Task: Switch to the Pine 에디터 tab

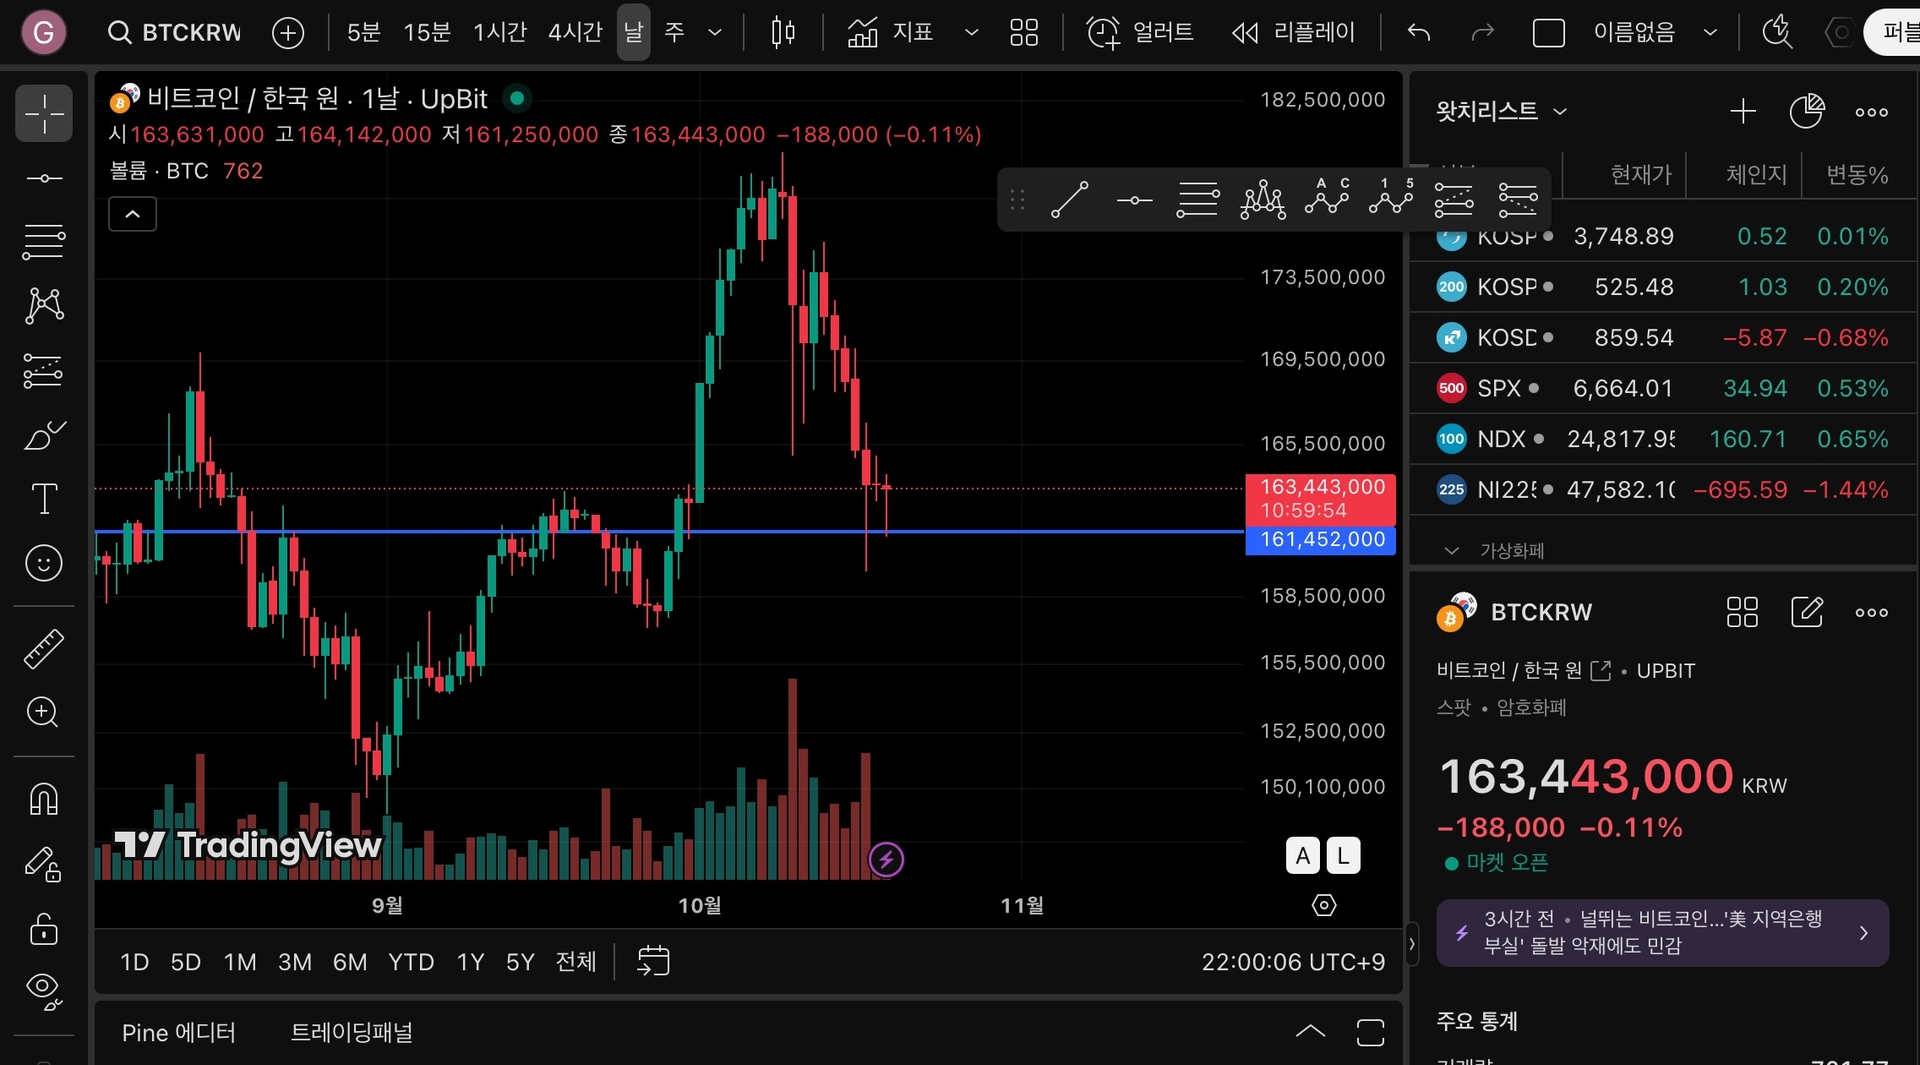Action: coord(179,1032)
